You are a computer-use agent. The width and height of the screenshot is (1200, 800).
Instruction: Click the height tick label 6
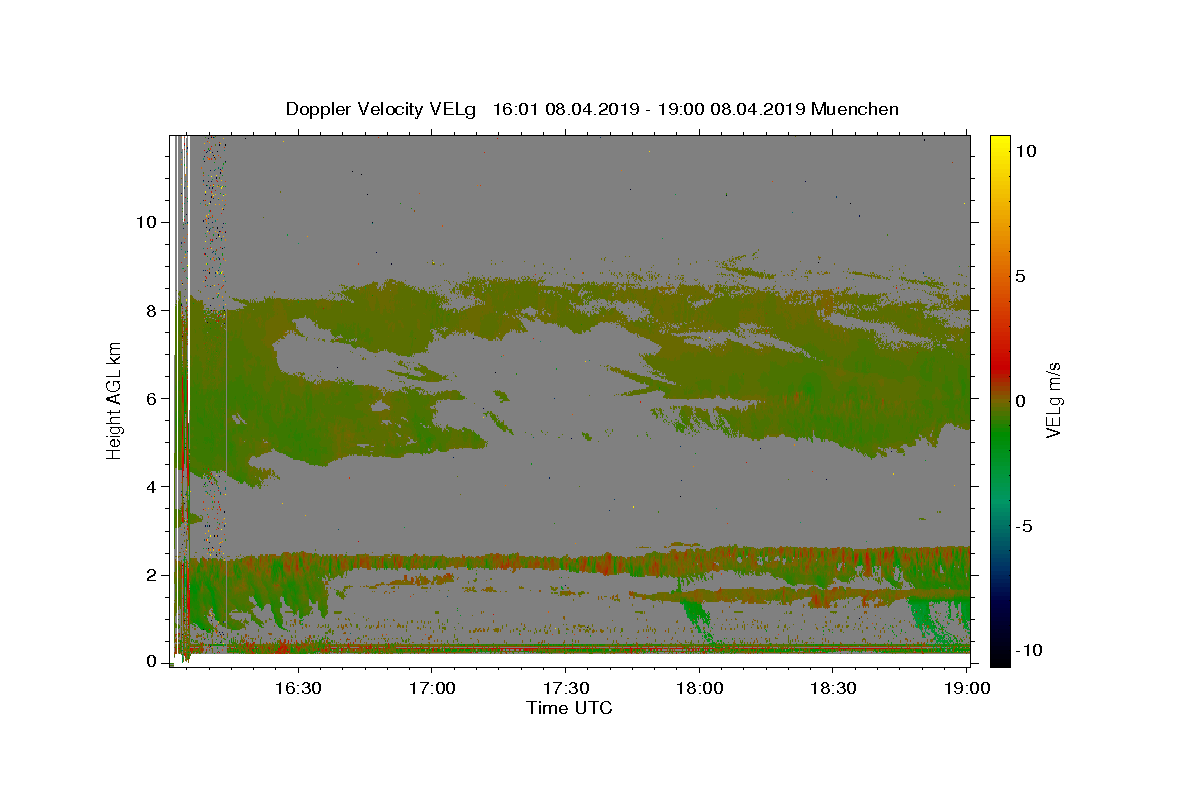pos(153,398)
